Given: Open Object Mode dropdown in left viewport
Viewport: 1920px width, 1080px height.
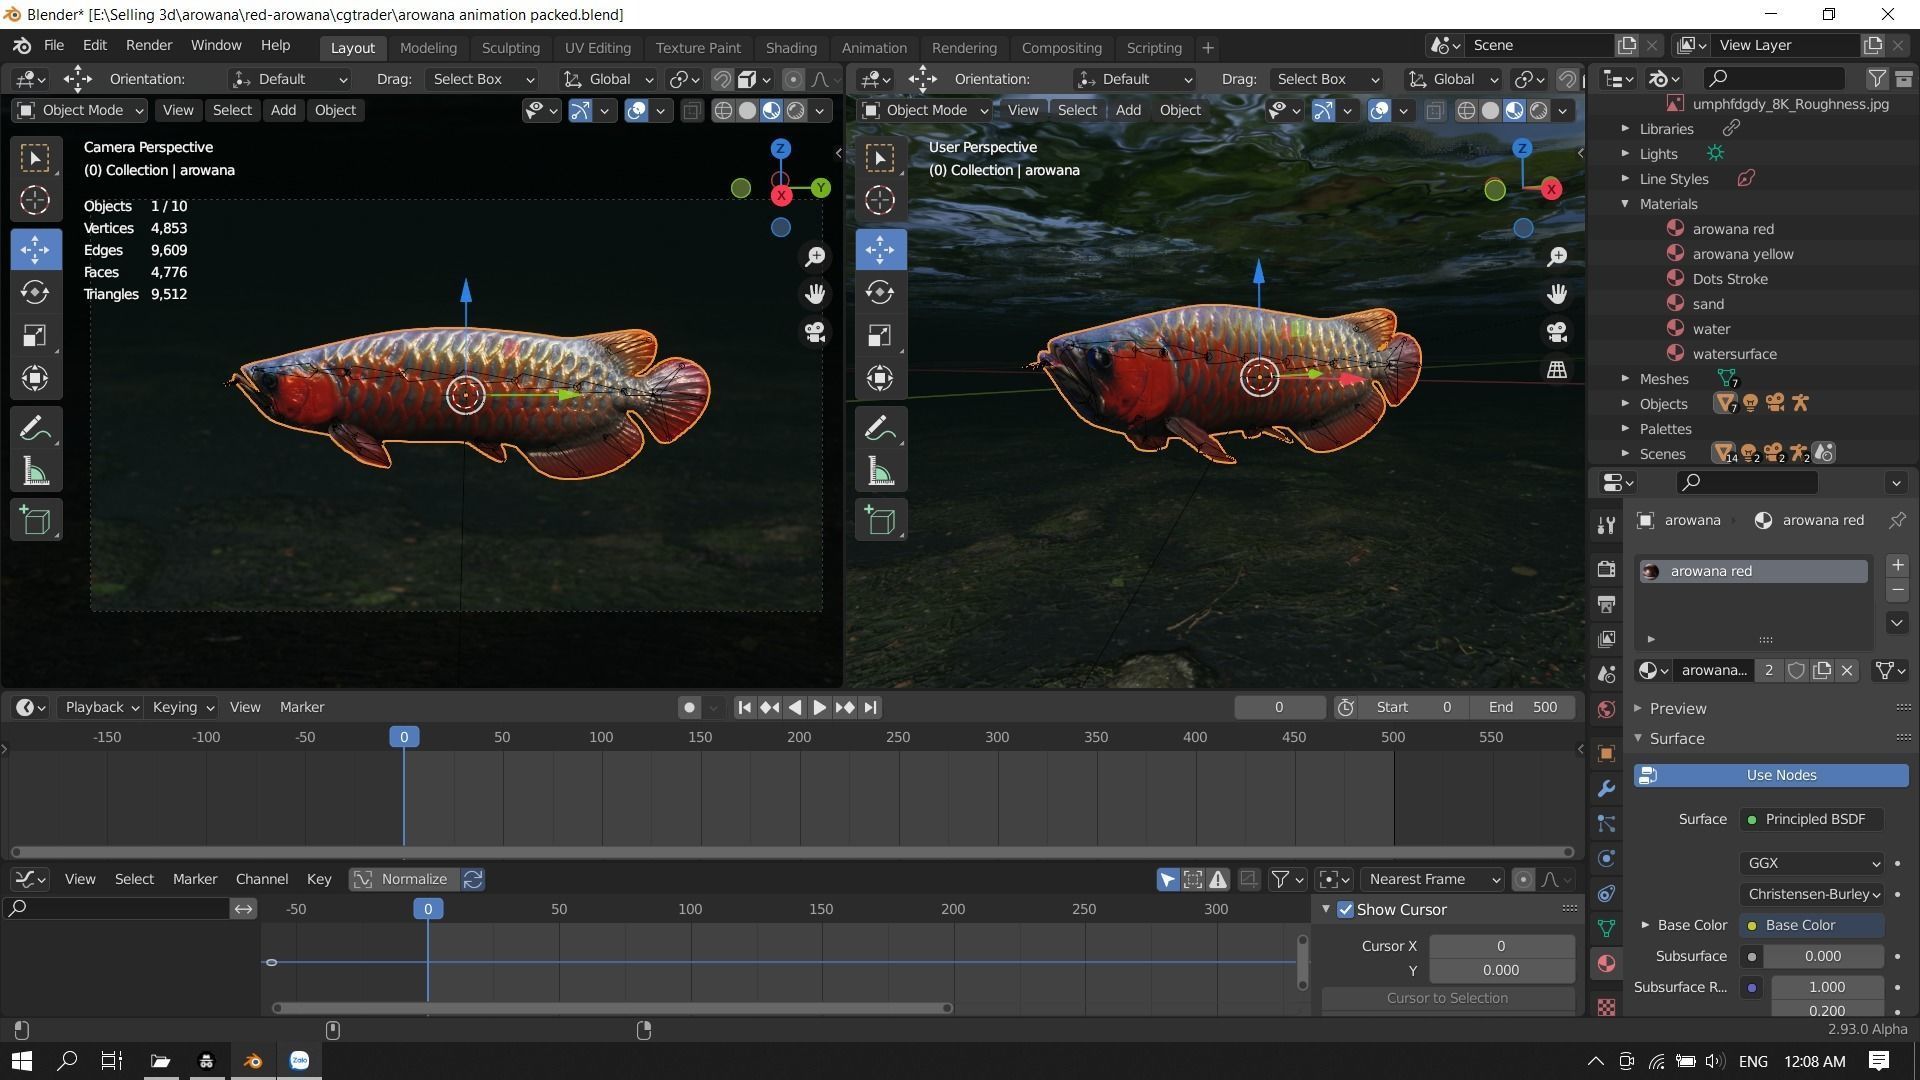Looking at the screenshot, I should point(79,110).
